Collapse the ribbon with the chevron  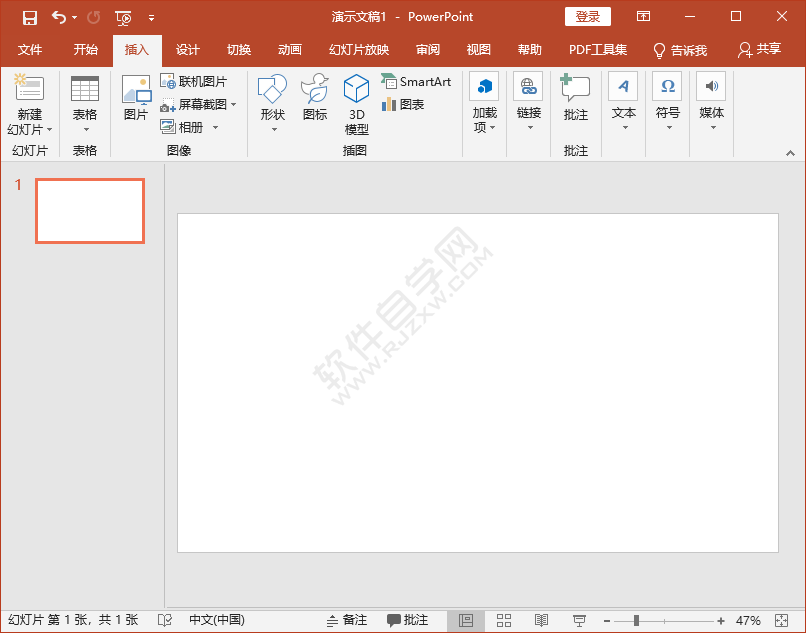tap(789, 152)
